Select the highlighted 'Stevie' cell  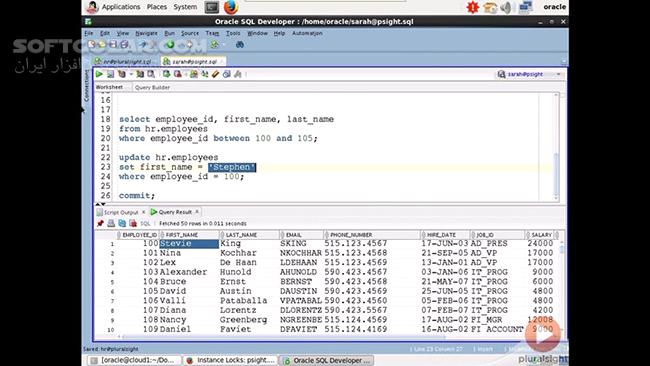click(x=189, y=244)
